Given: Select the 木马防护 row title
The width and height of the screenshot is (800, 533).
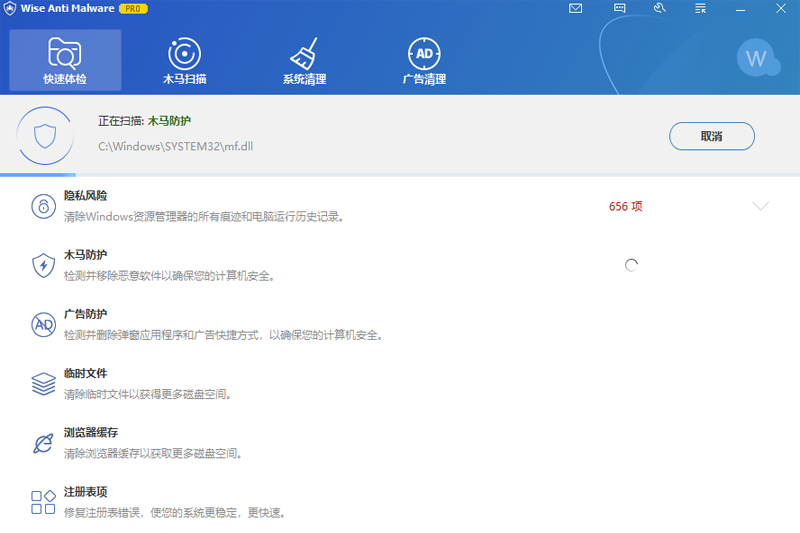Looking at the screenshot, I should pos(85,255).
